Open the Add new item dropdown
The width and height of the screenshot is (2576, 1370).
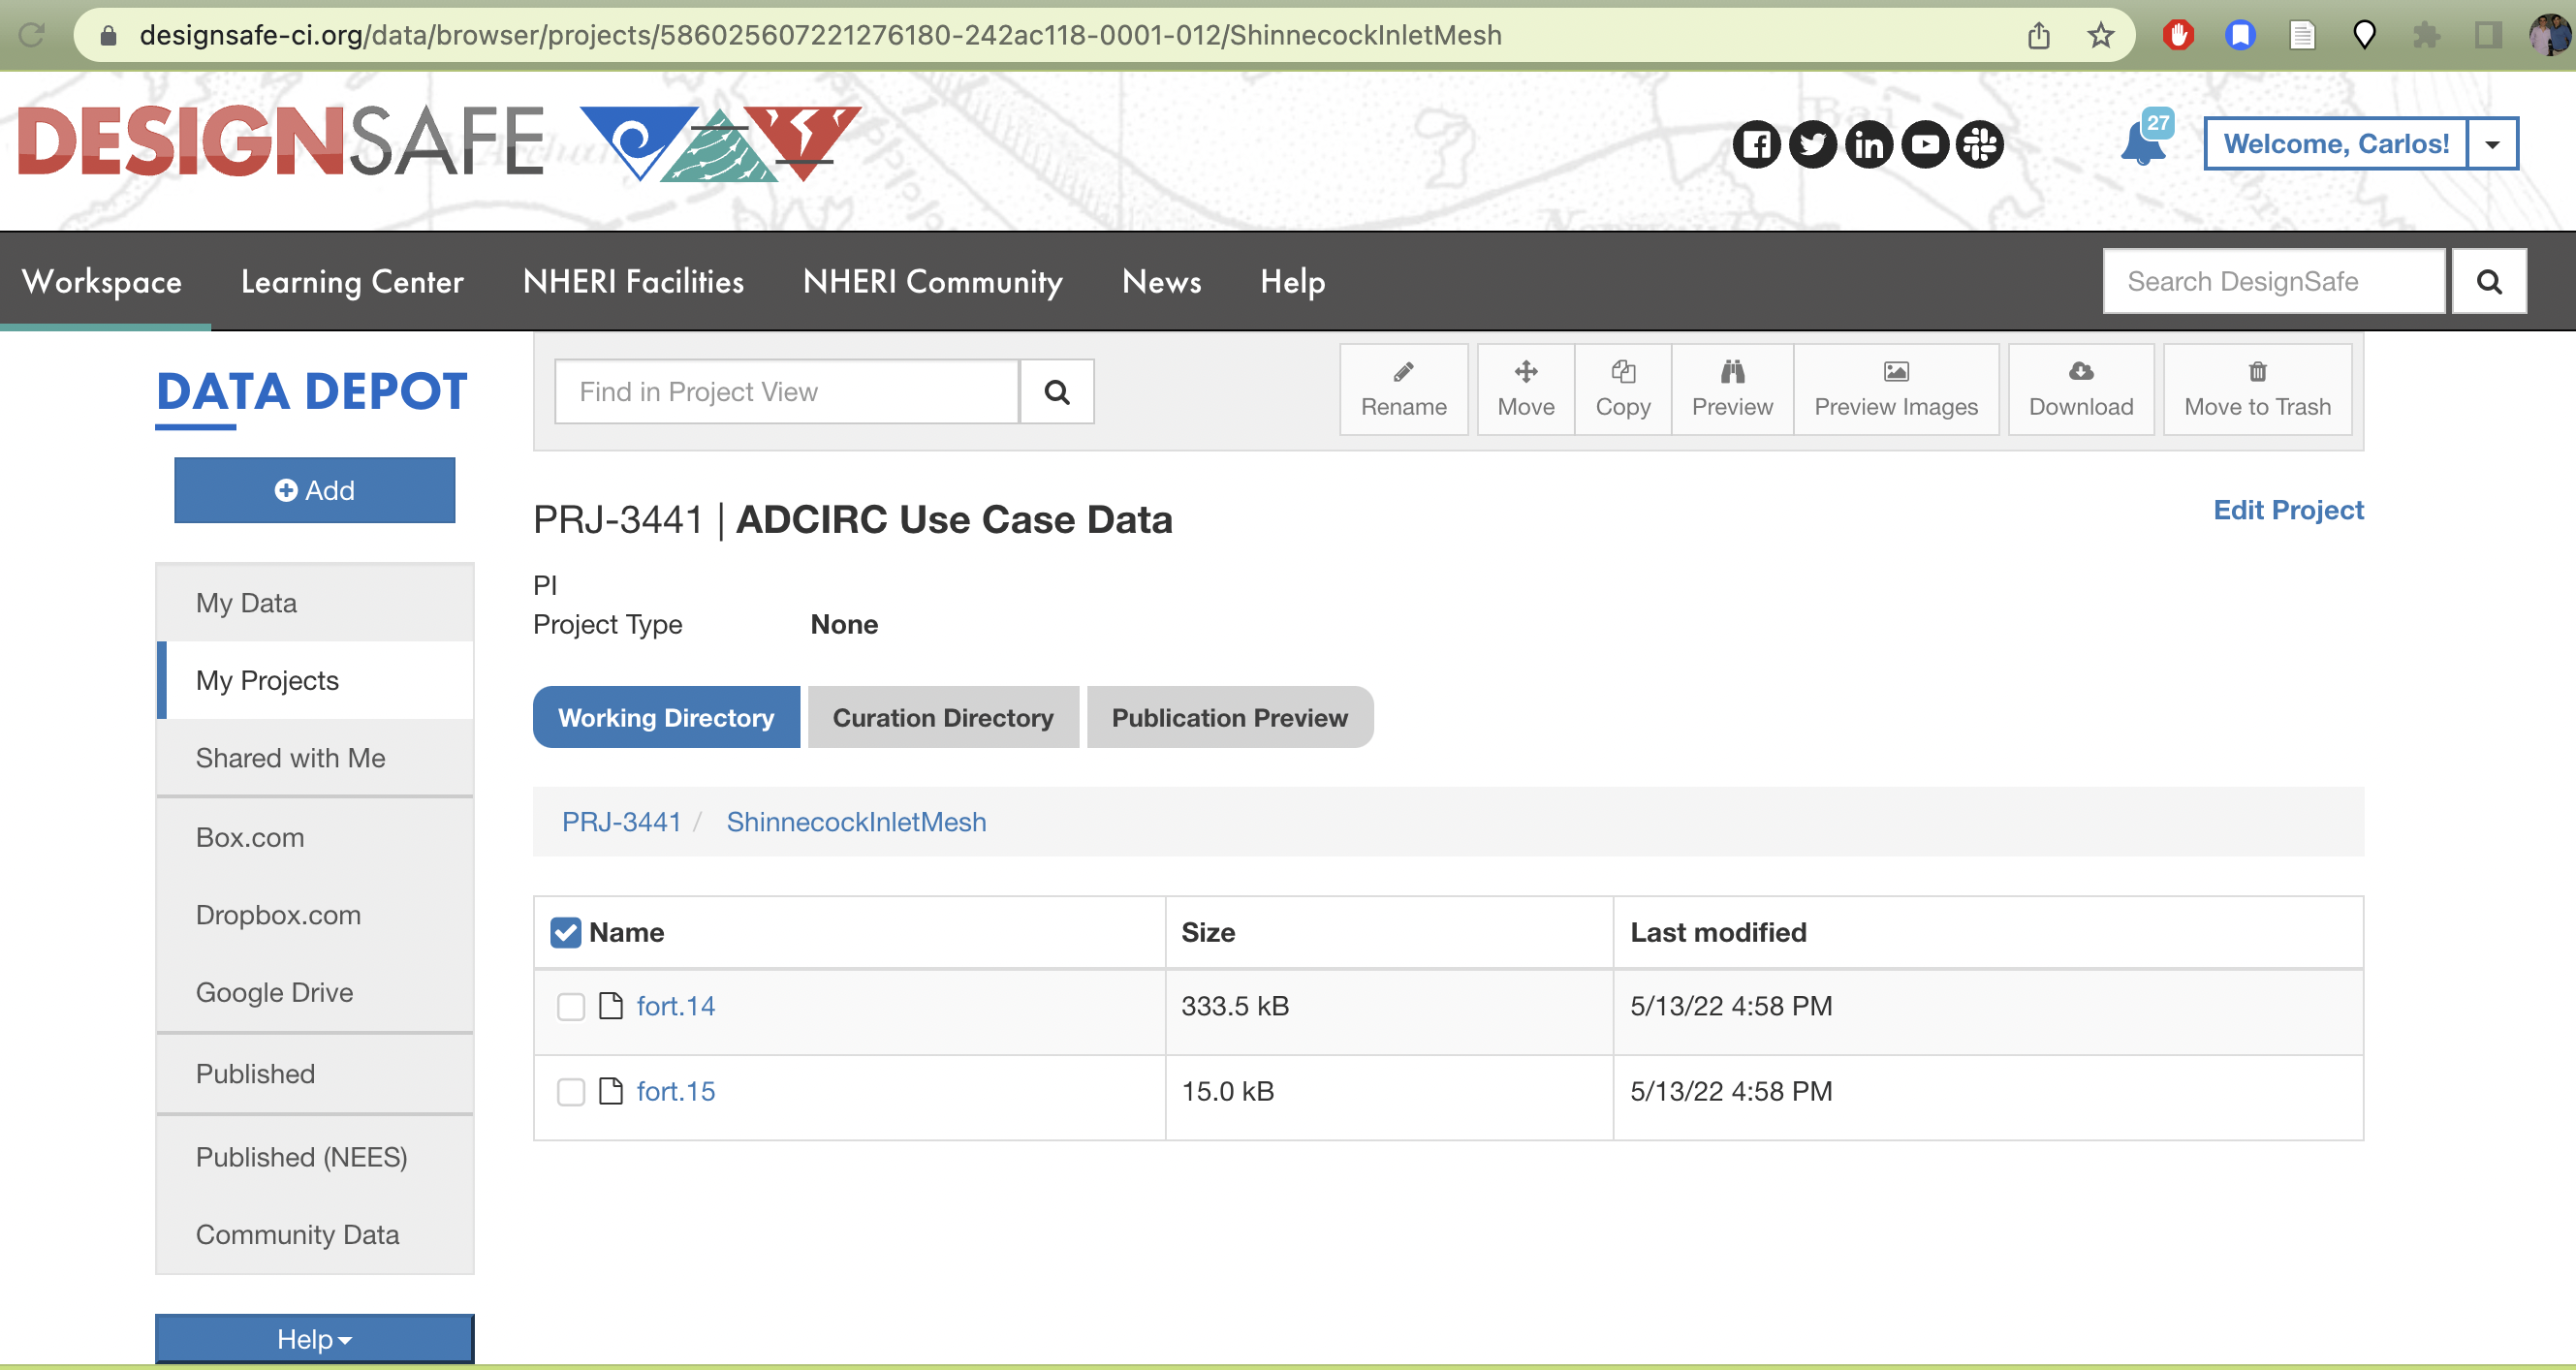pyautogui.click(x=314, y=490)
